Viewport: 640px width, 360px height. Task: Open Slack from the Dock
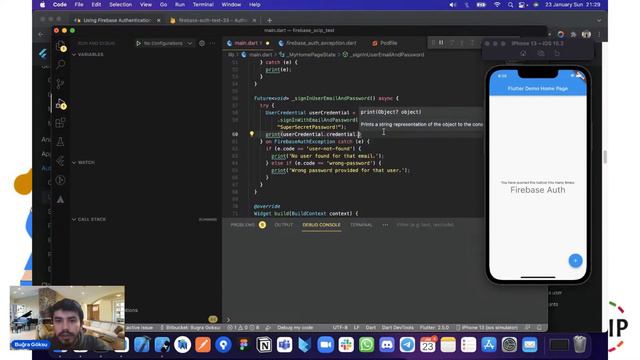346,345
